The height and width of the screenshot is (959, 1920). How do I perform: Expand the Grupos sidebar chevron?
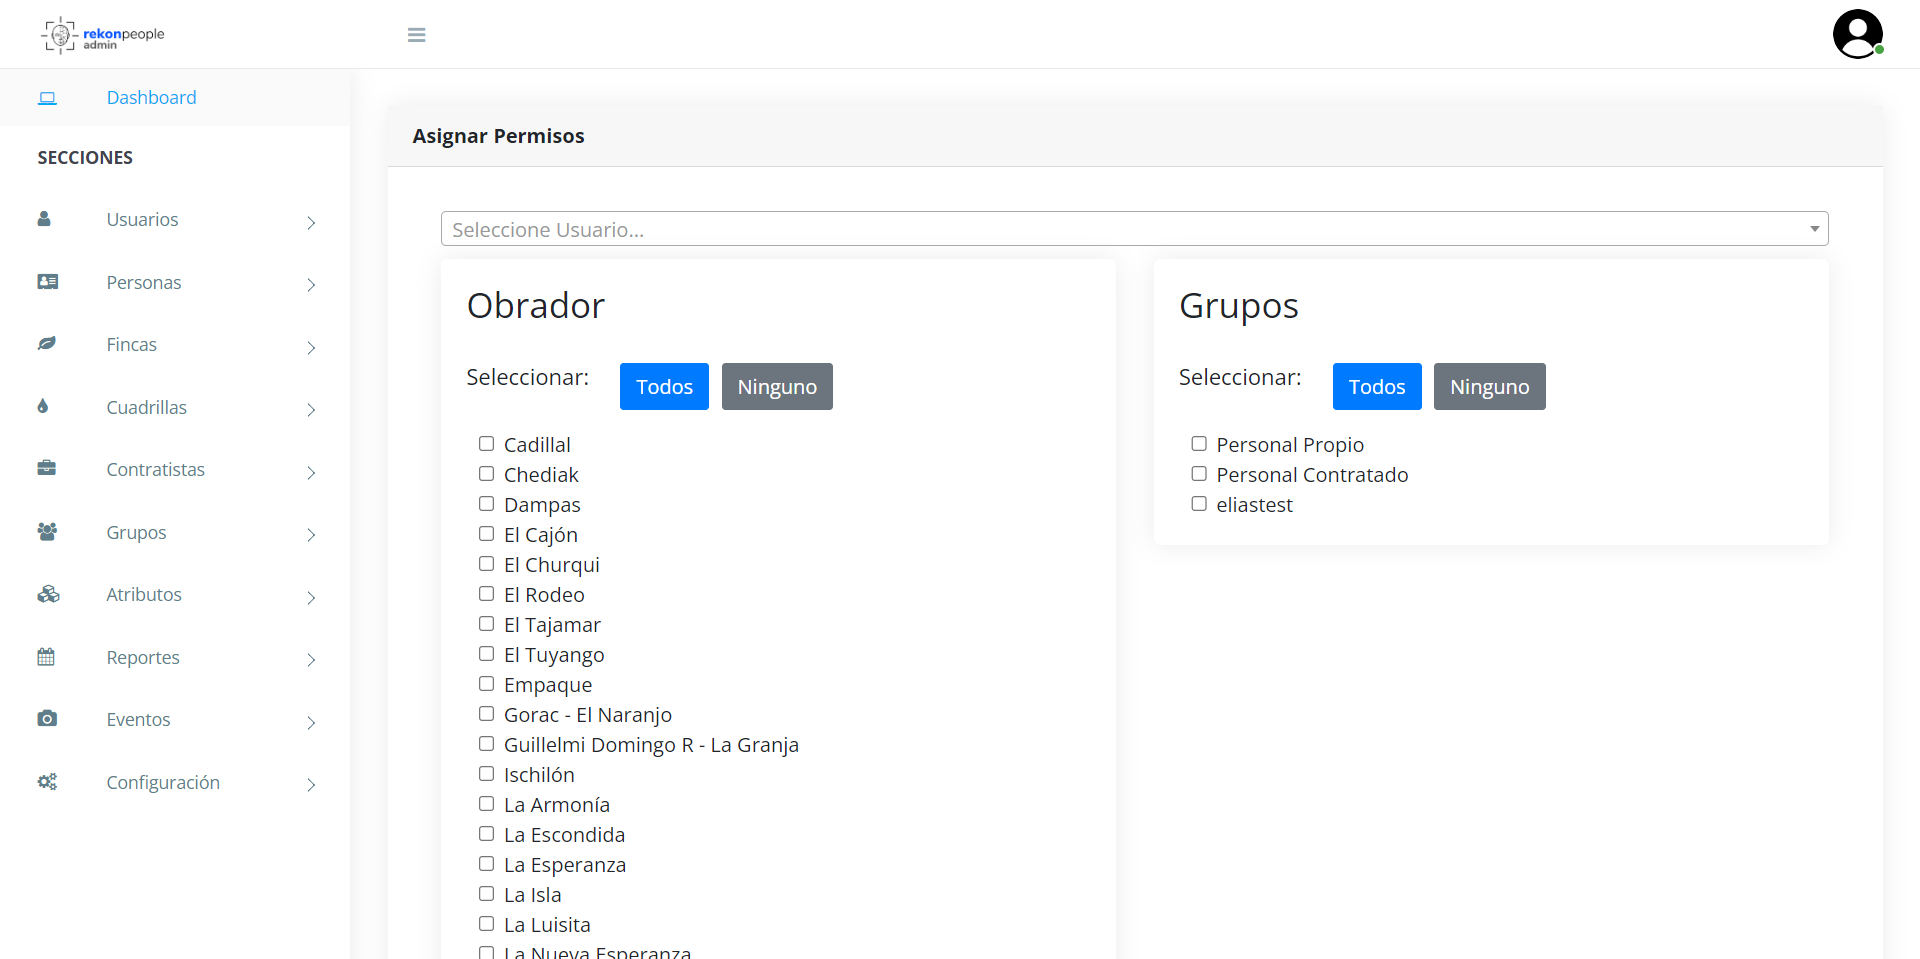click(311, 535)
